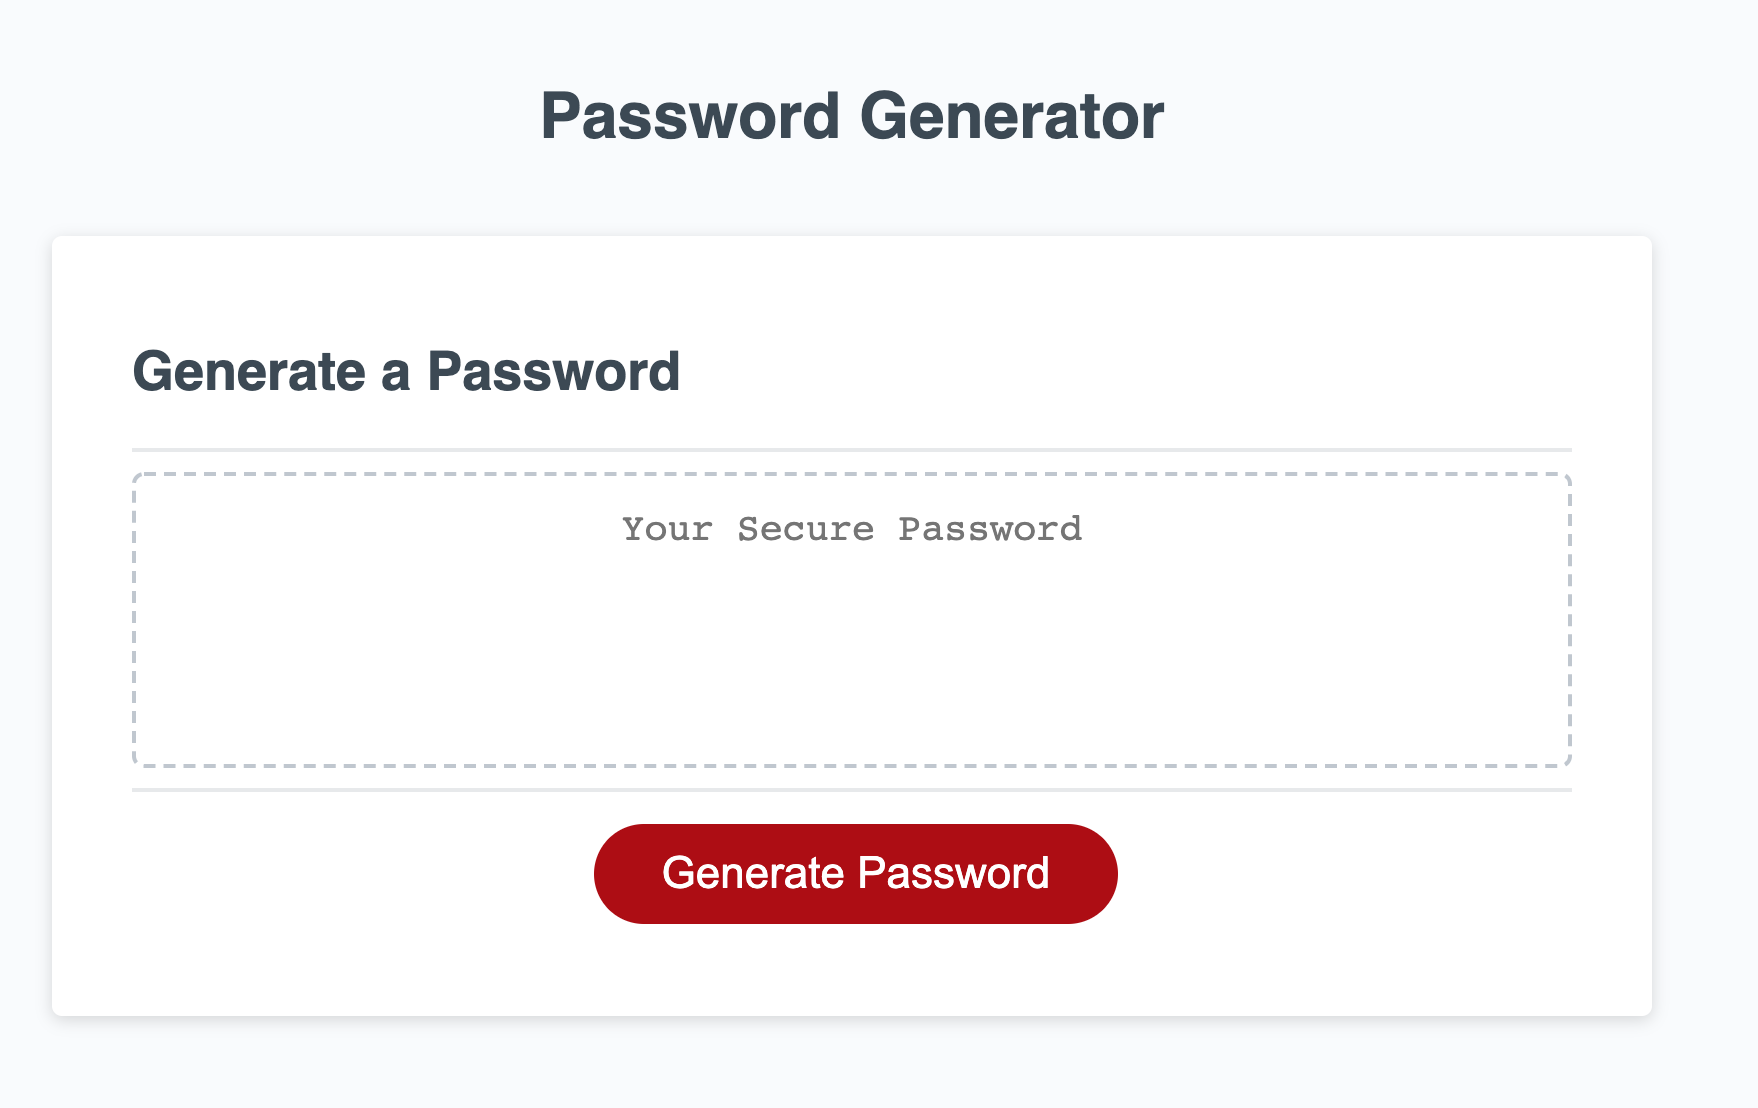Click the gray page background outside card
Image resolution: width=1758 pixels, height=1108 pixels.
point(1705,600)
